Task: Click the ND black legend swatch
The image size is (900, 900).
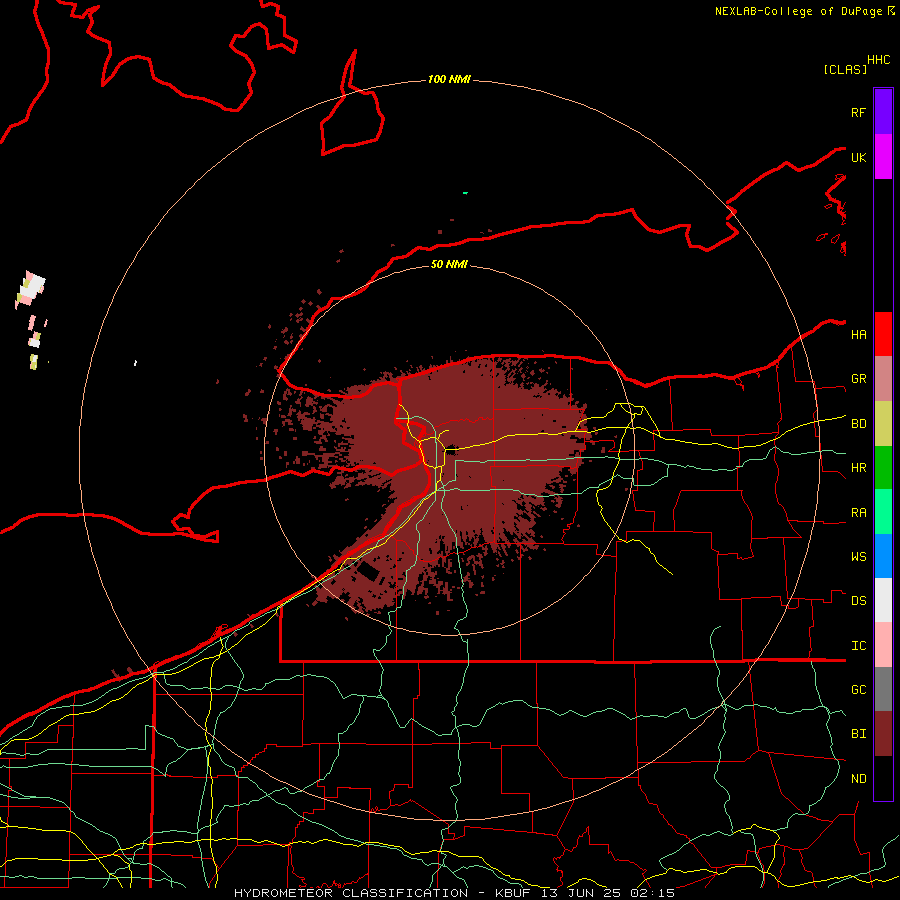Action: point(883,778)
